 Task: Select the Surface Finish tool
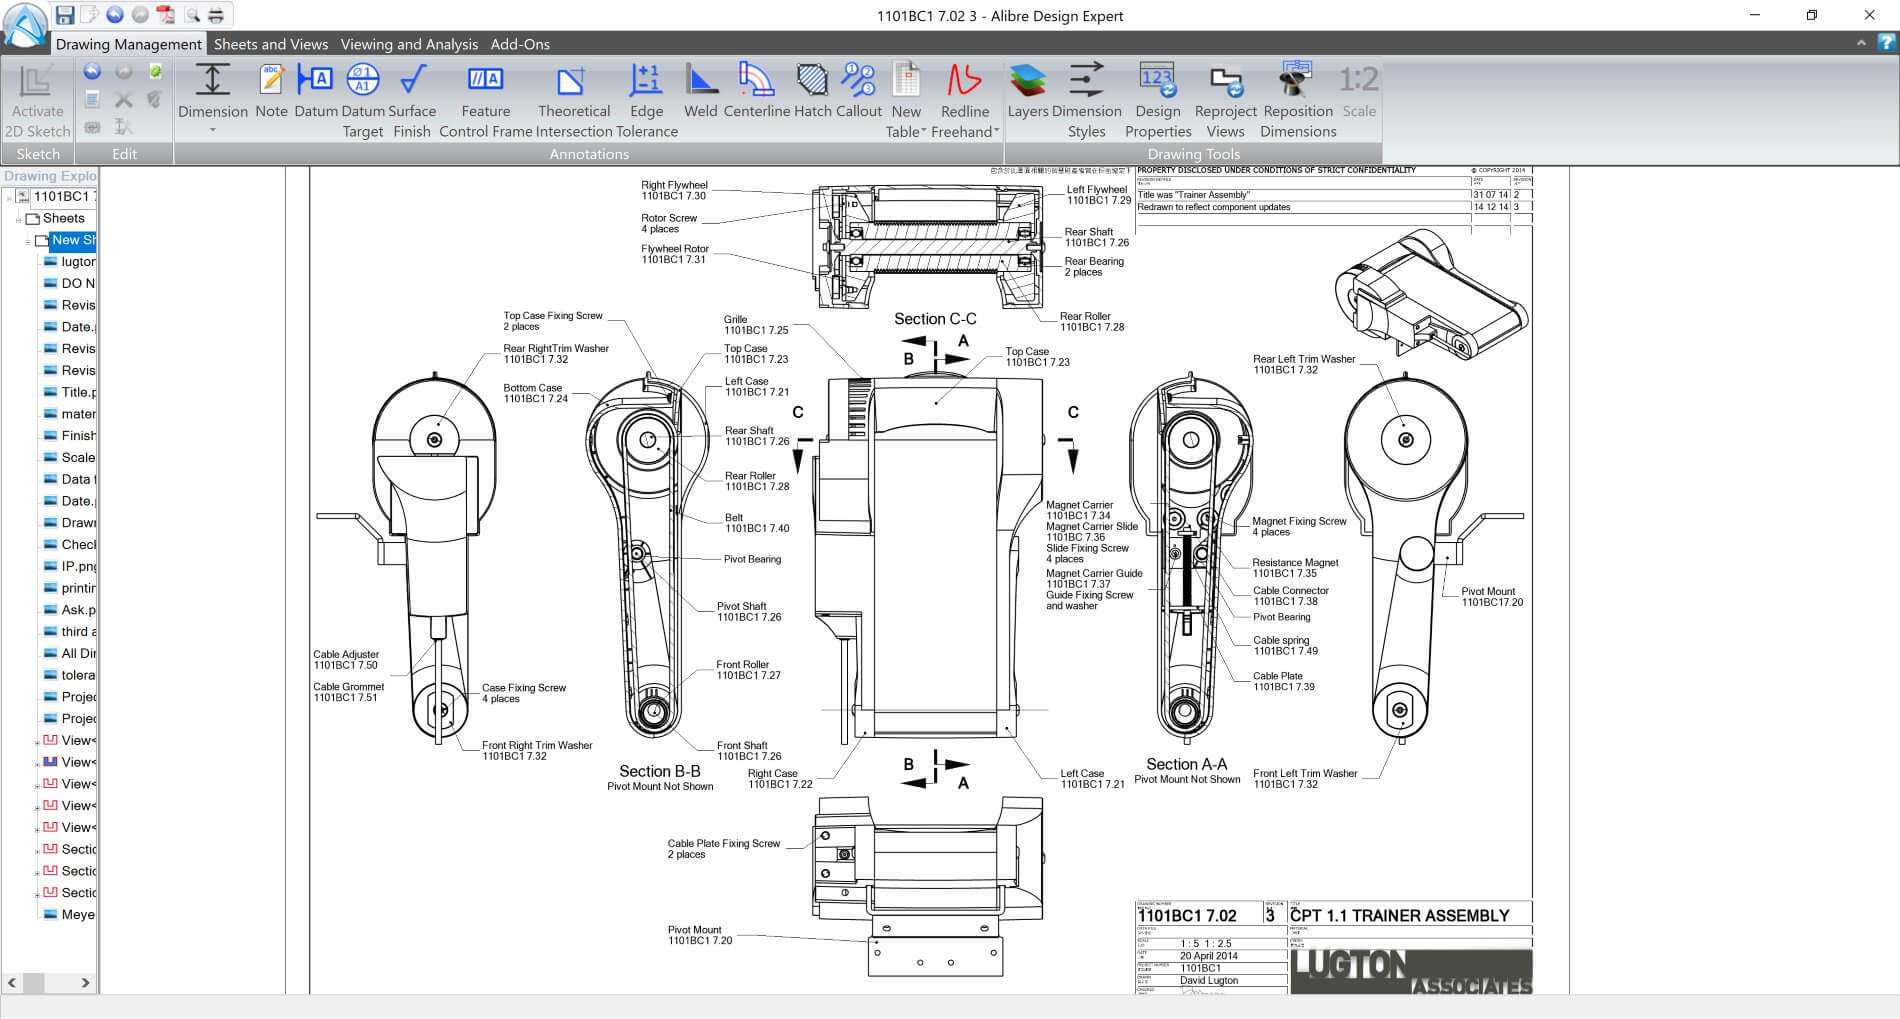(x=412, y=101)
